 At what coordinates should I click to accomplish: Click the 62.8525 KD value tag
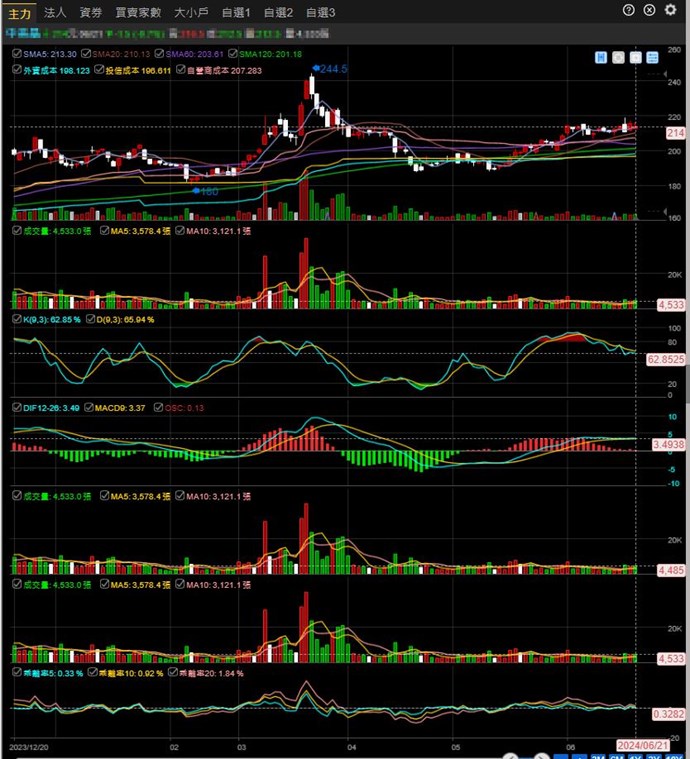click(x=666, y=359)
